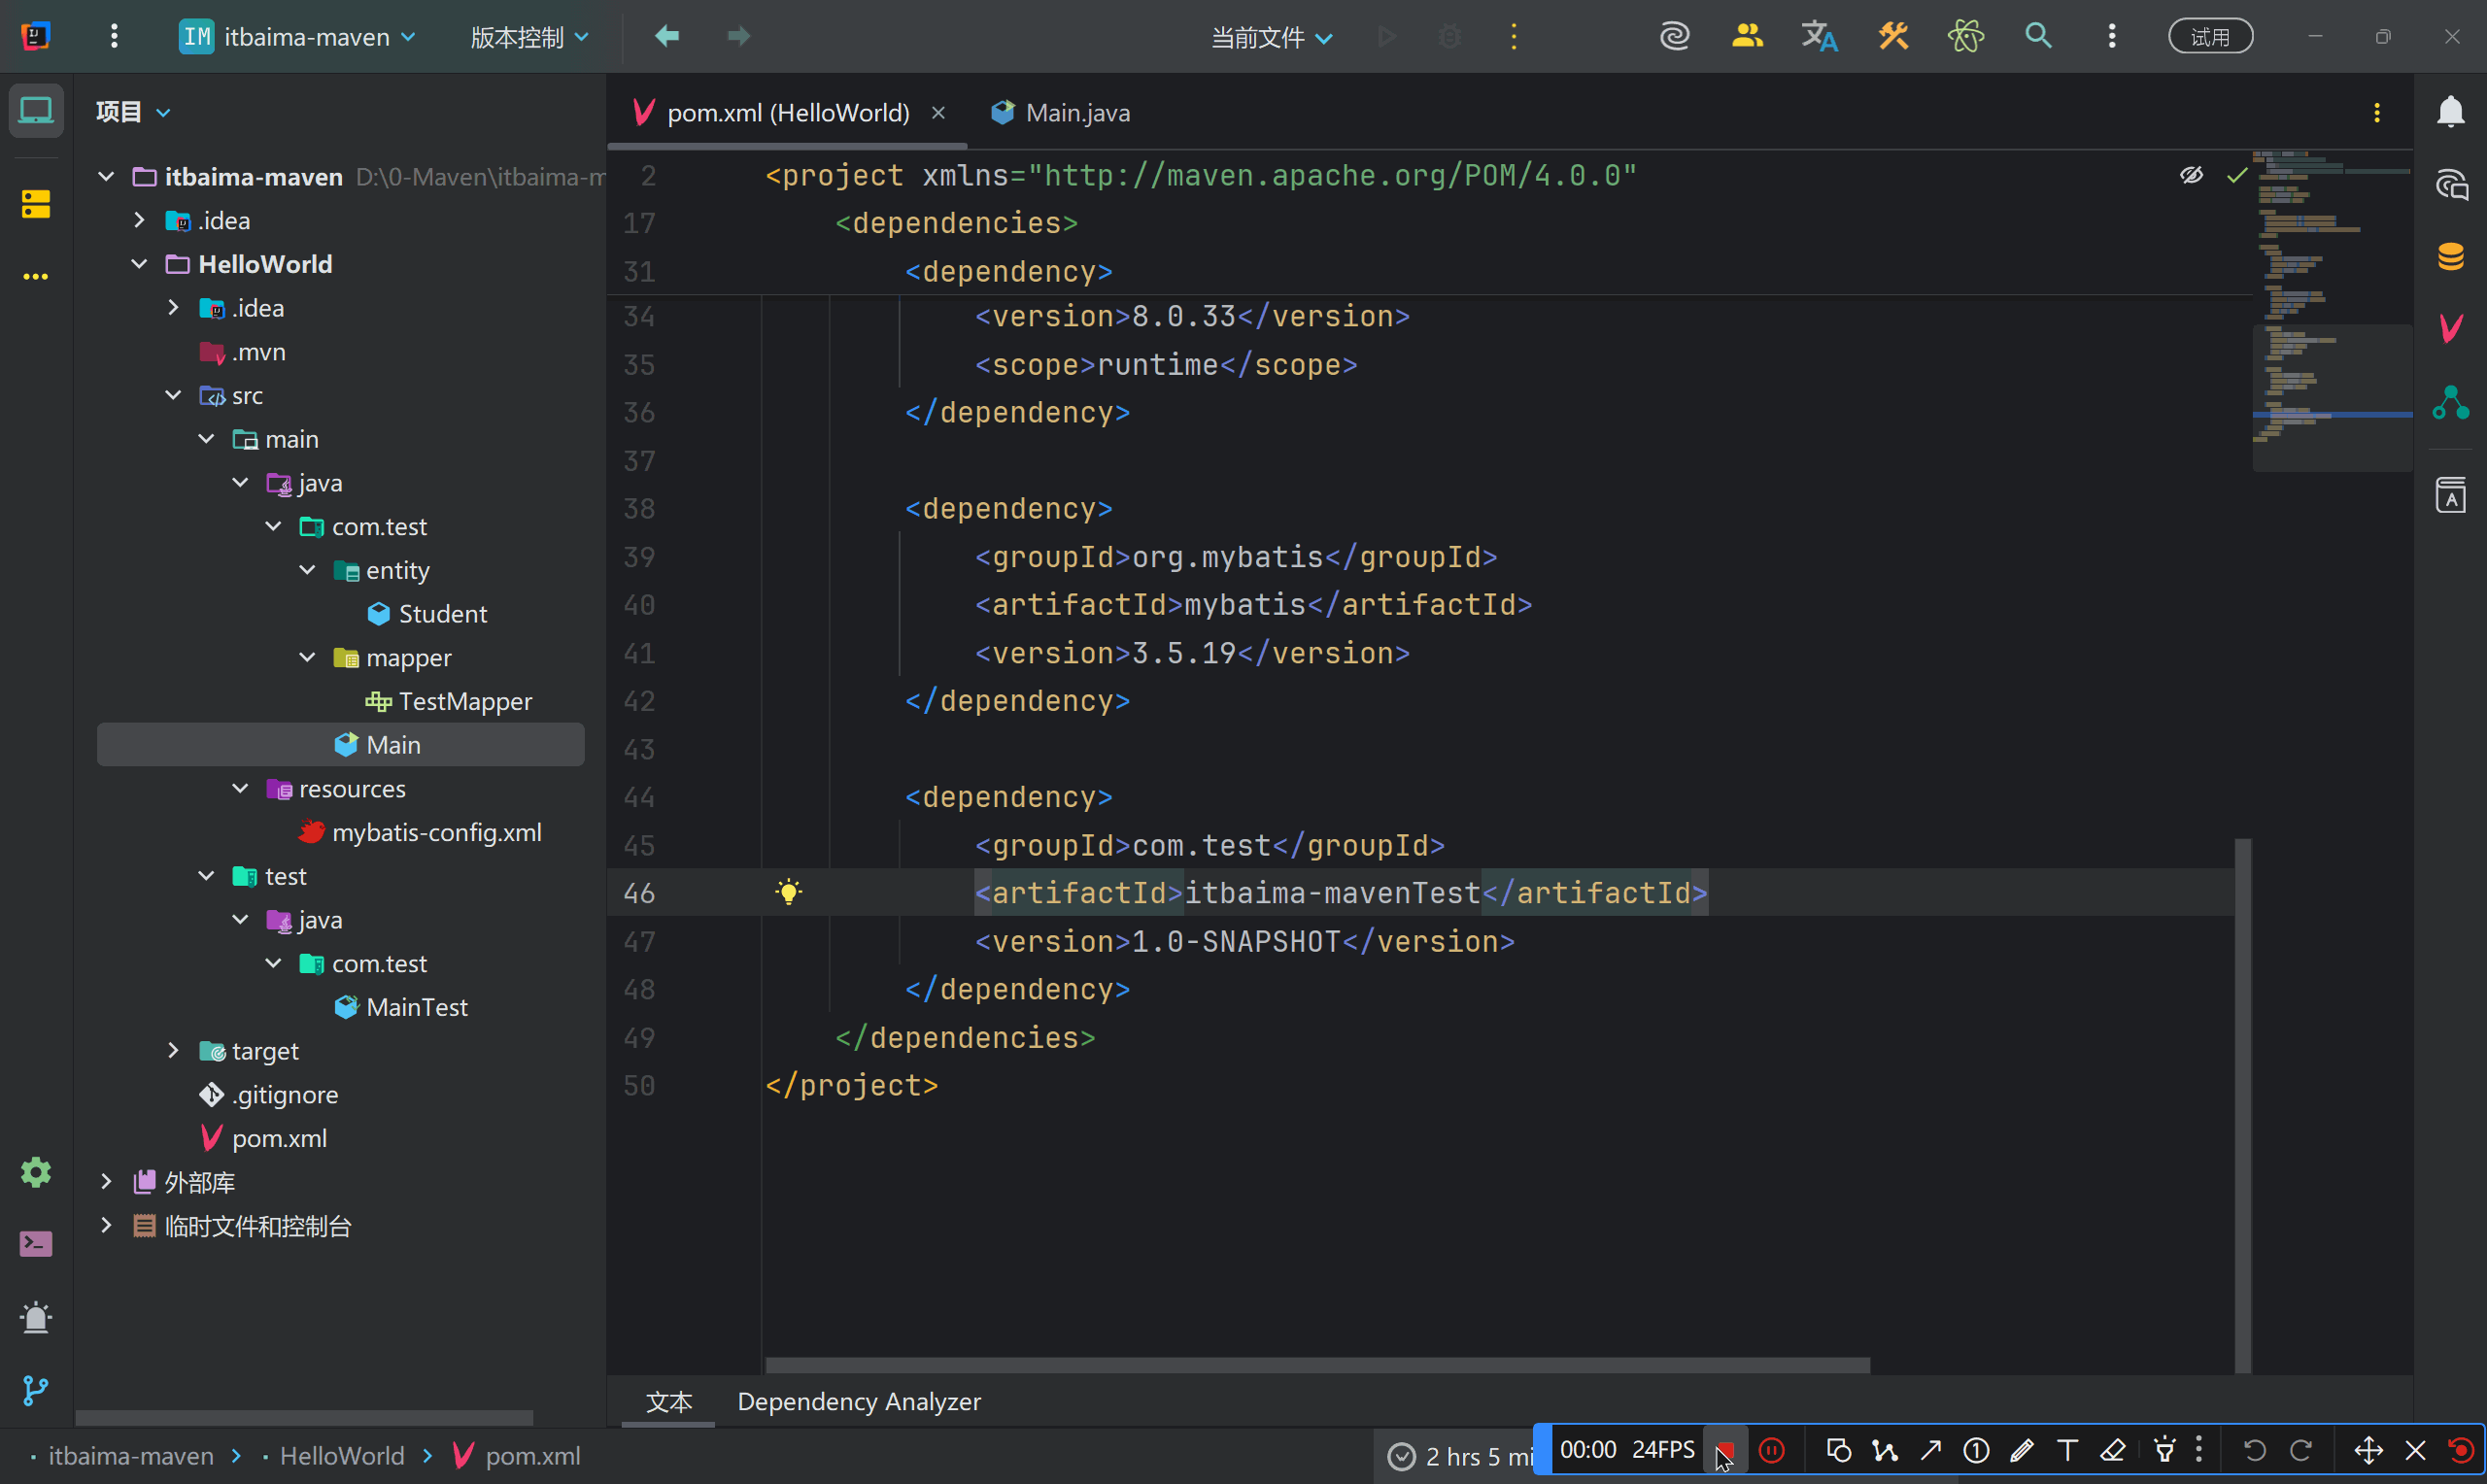Open the 当前文件 run configuration dropdown
Screen dimensions: 2487x1484
[1271, 37]
